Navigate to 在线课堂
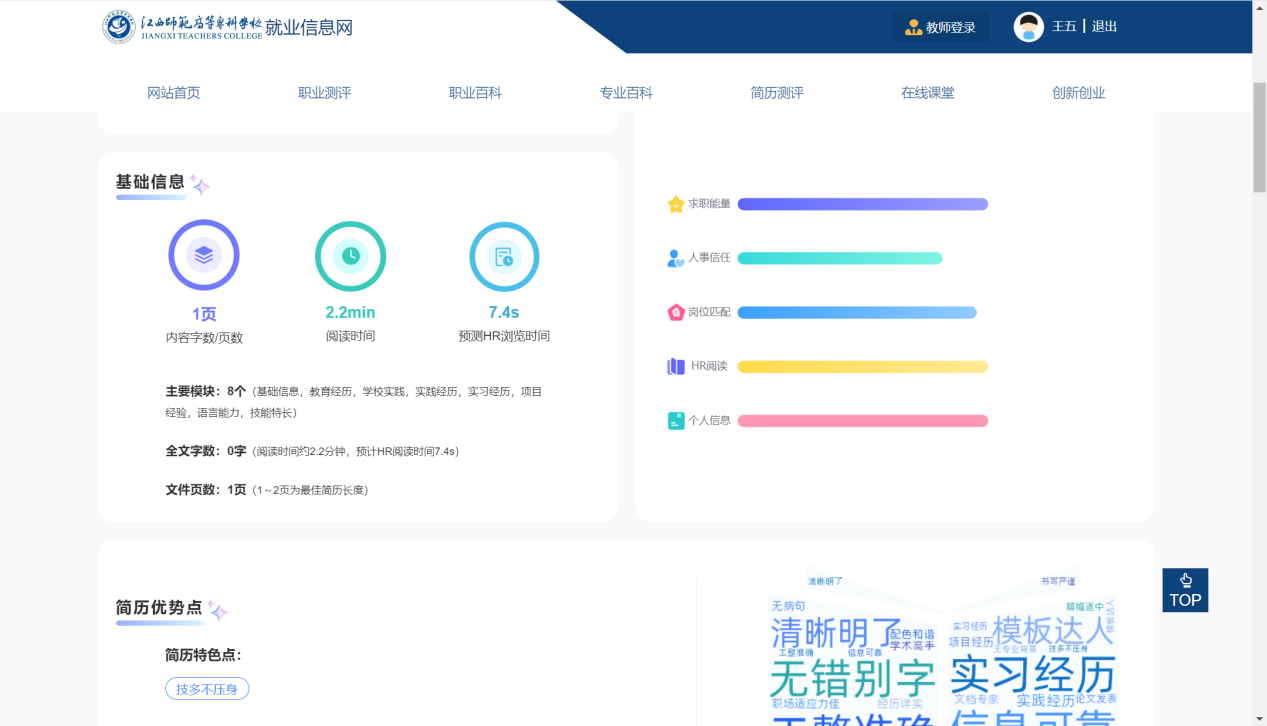This screenshot has width=1267, height=726. pos(927,92)
